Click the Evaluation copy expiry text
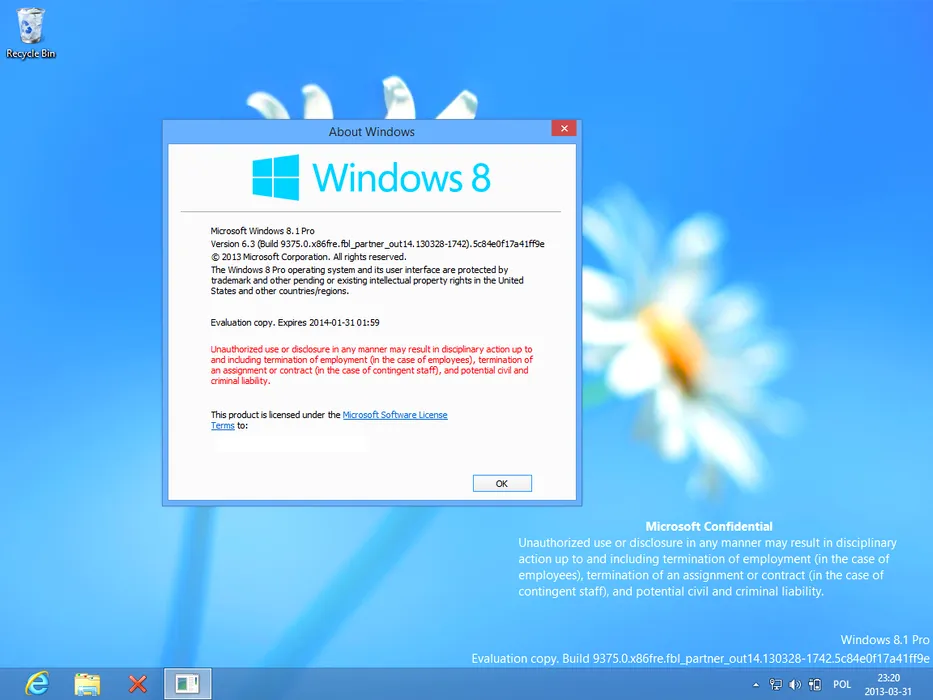933x700 pixels. [x=295, y=322]
